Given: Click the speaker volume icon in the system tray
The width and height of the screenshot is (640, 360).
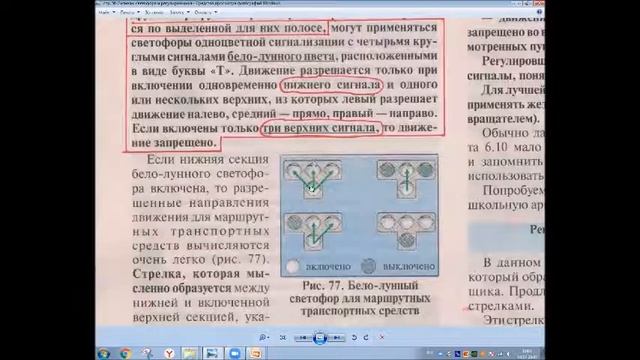Looking at the screenshot, I should point(508,354).
